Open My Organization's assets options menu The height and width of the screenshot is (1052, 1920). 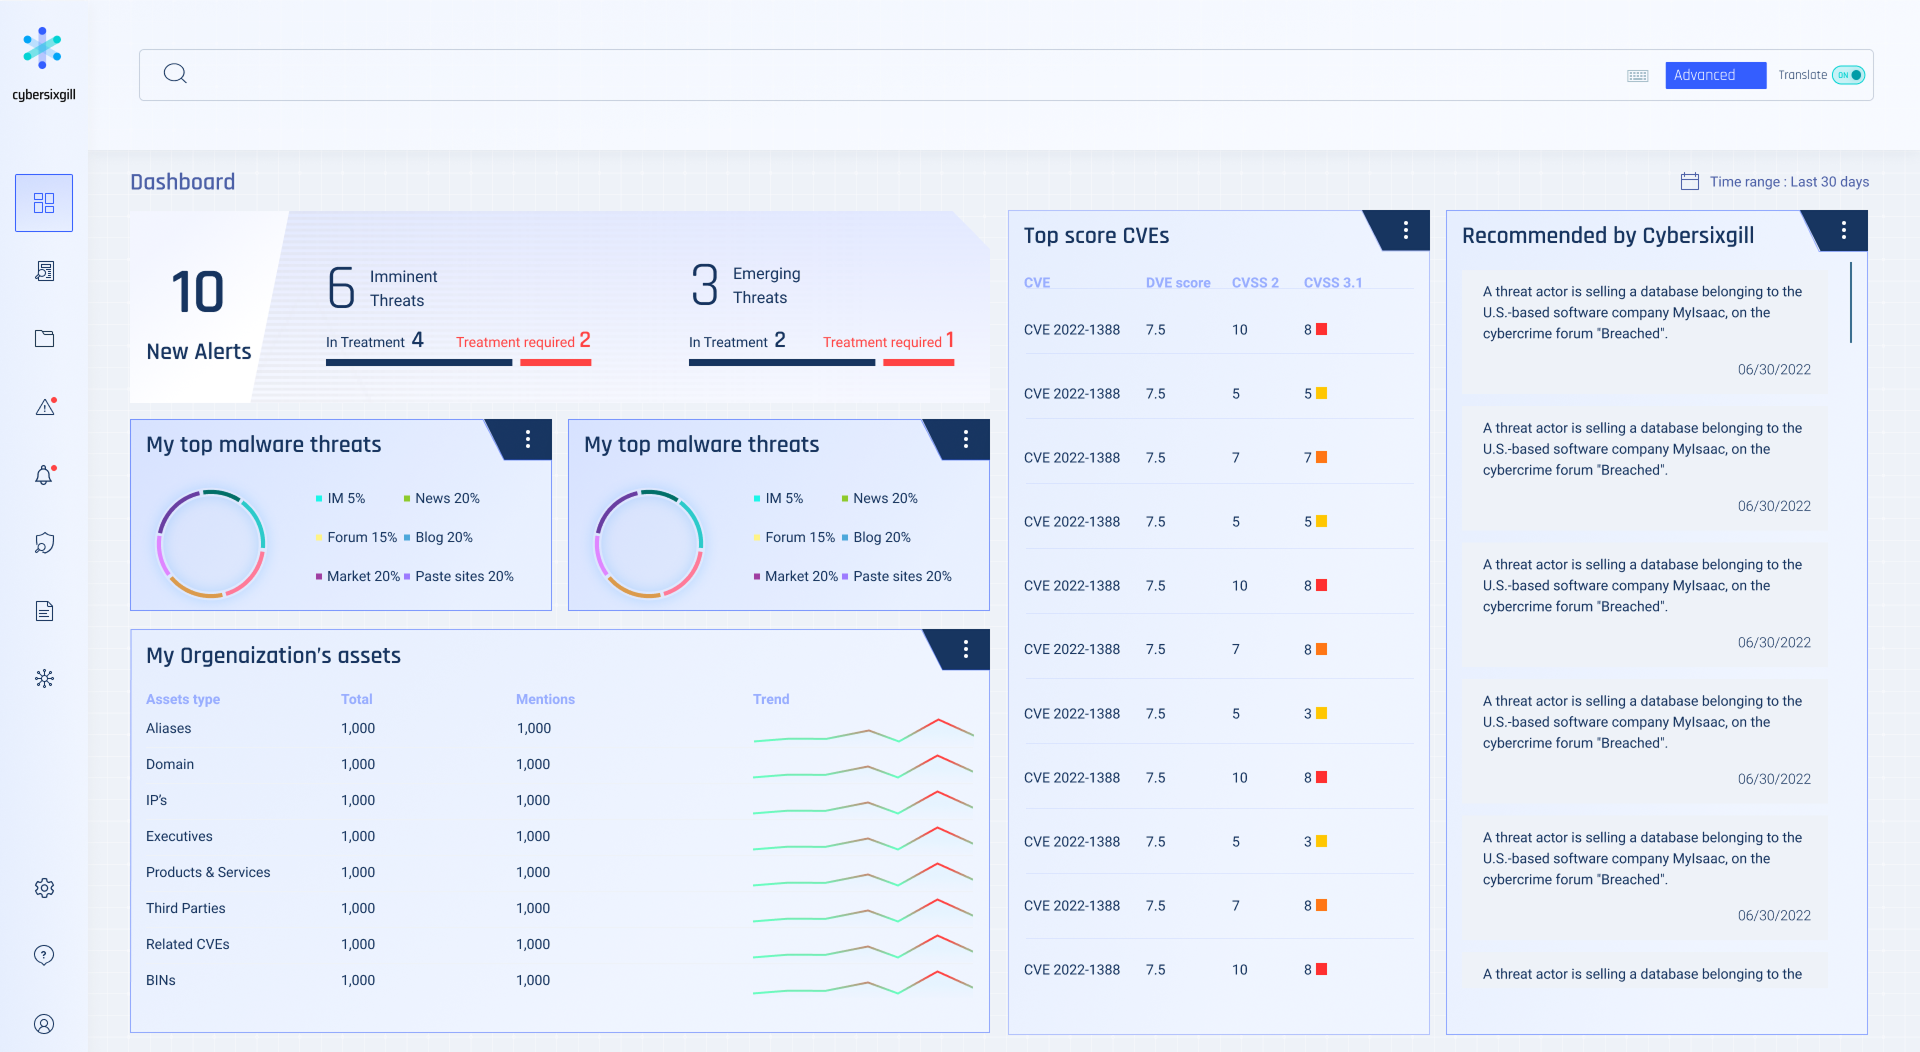coord(965,650)
